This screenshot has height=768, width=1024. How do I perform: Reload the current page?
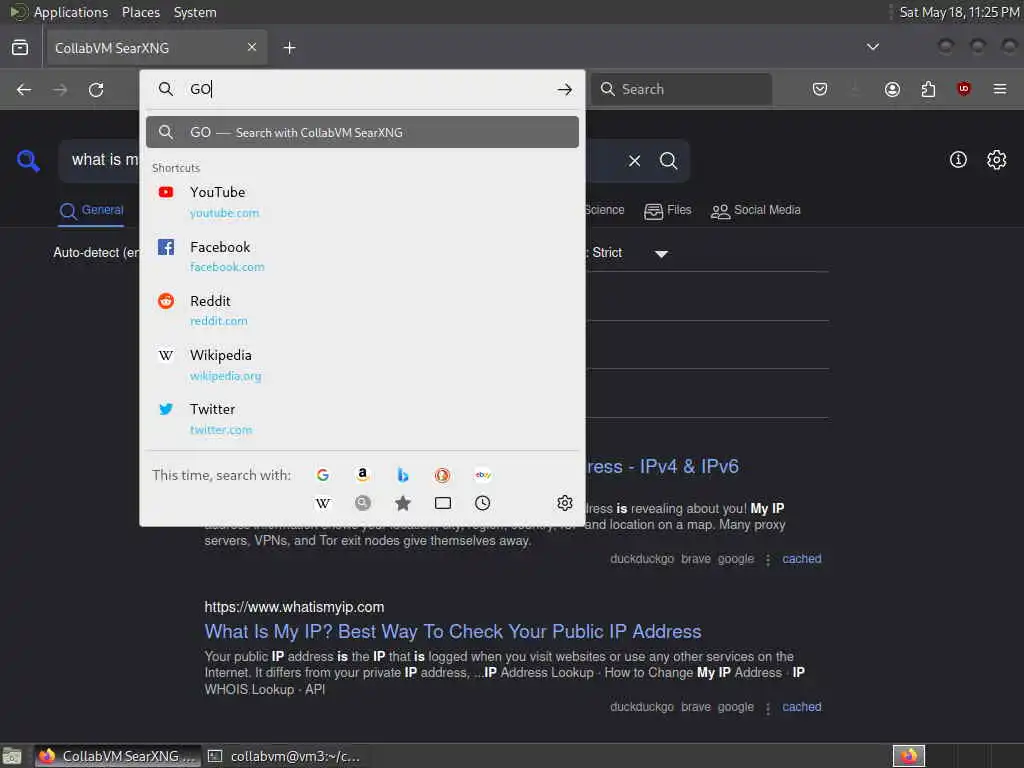pos(96,89)
